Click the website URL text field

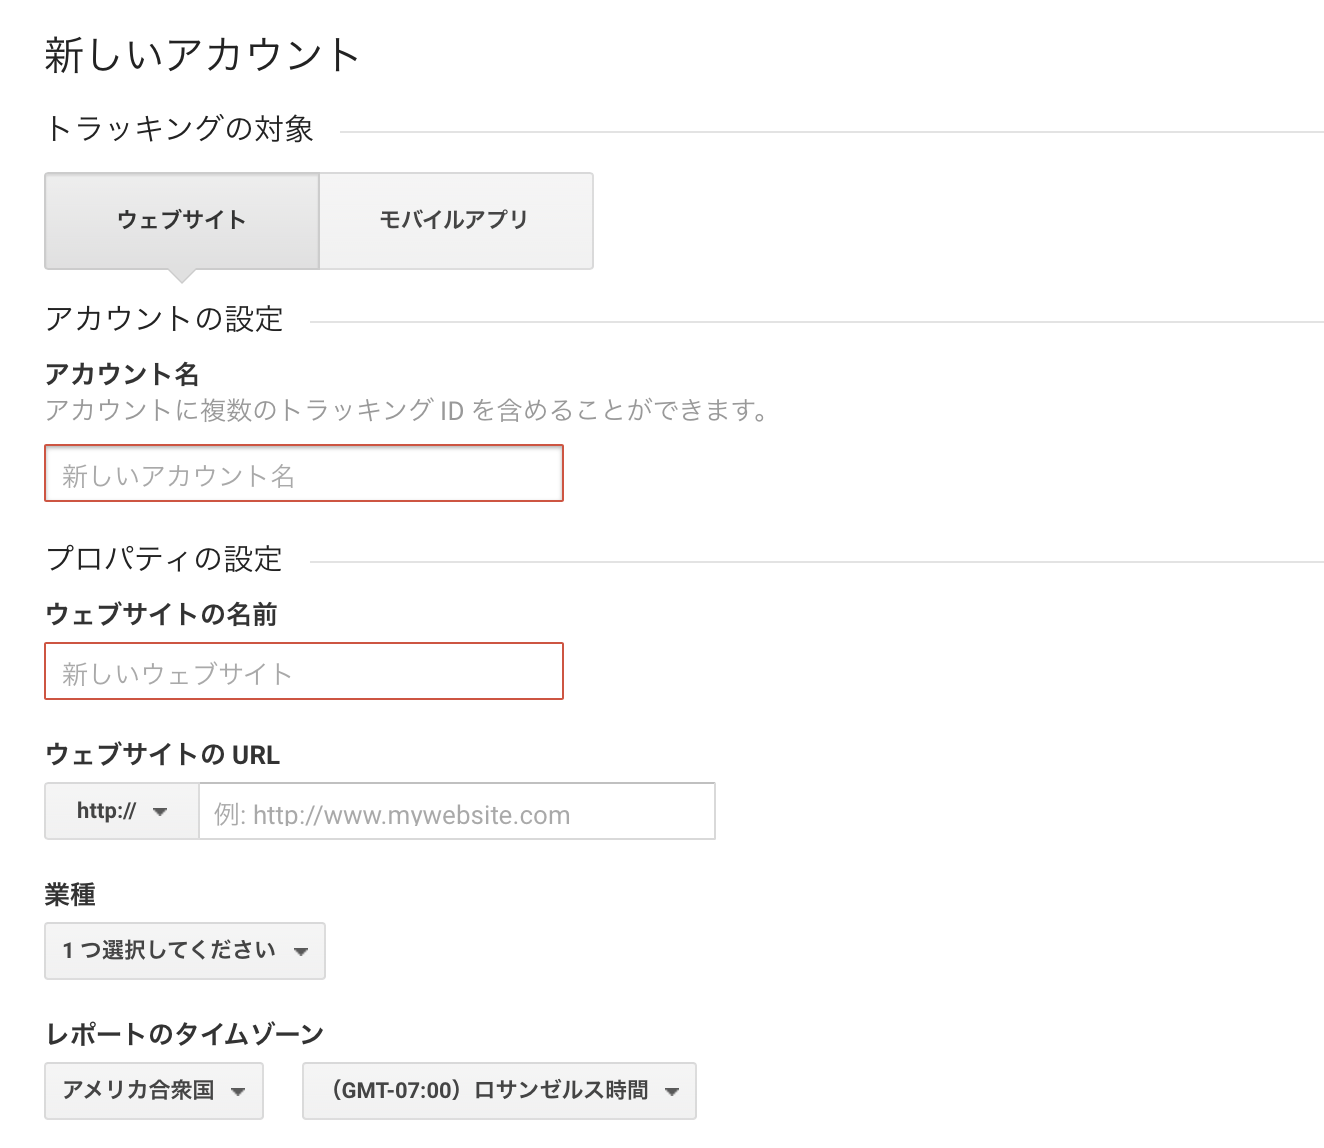tap(456, 812)
